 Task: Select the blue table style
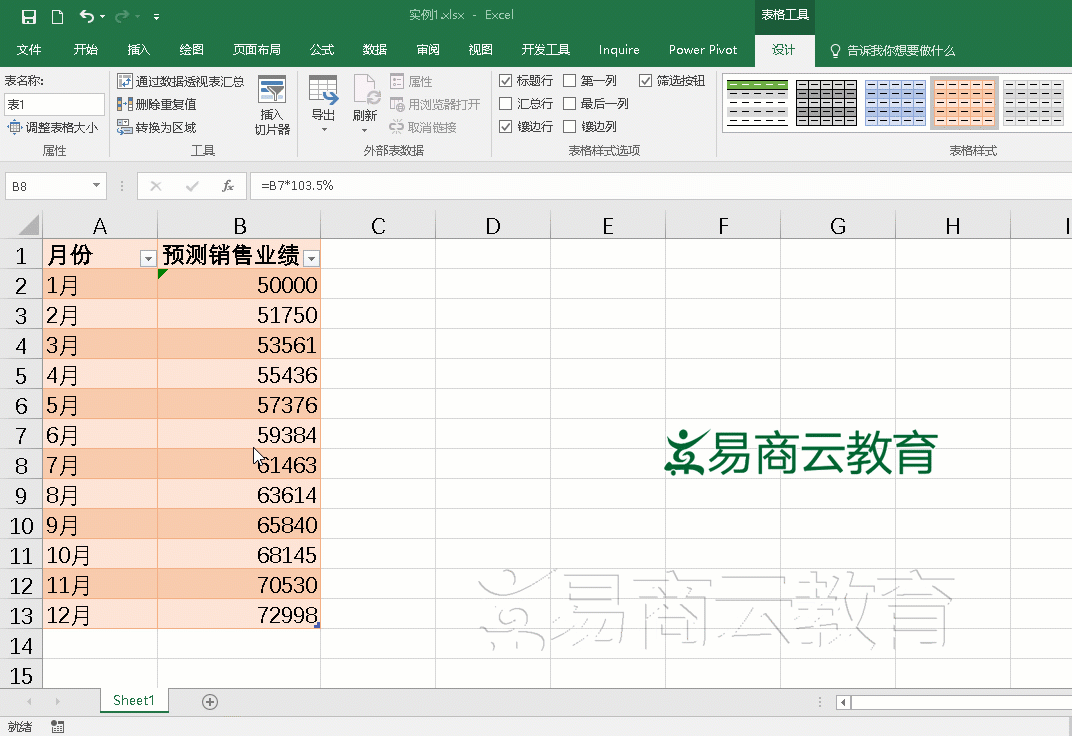pos(895,103)
